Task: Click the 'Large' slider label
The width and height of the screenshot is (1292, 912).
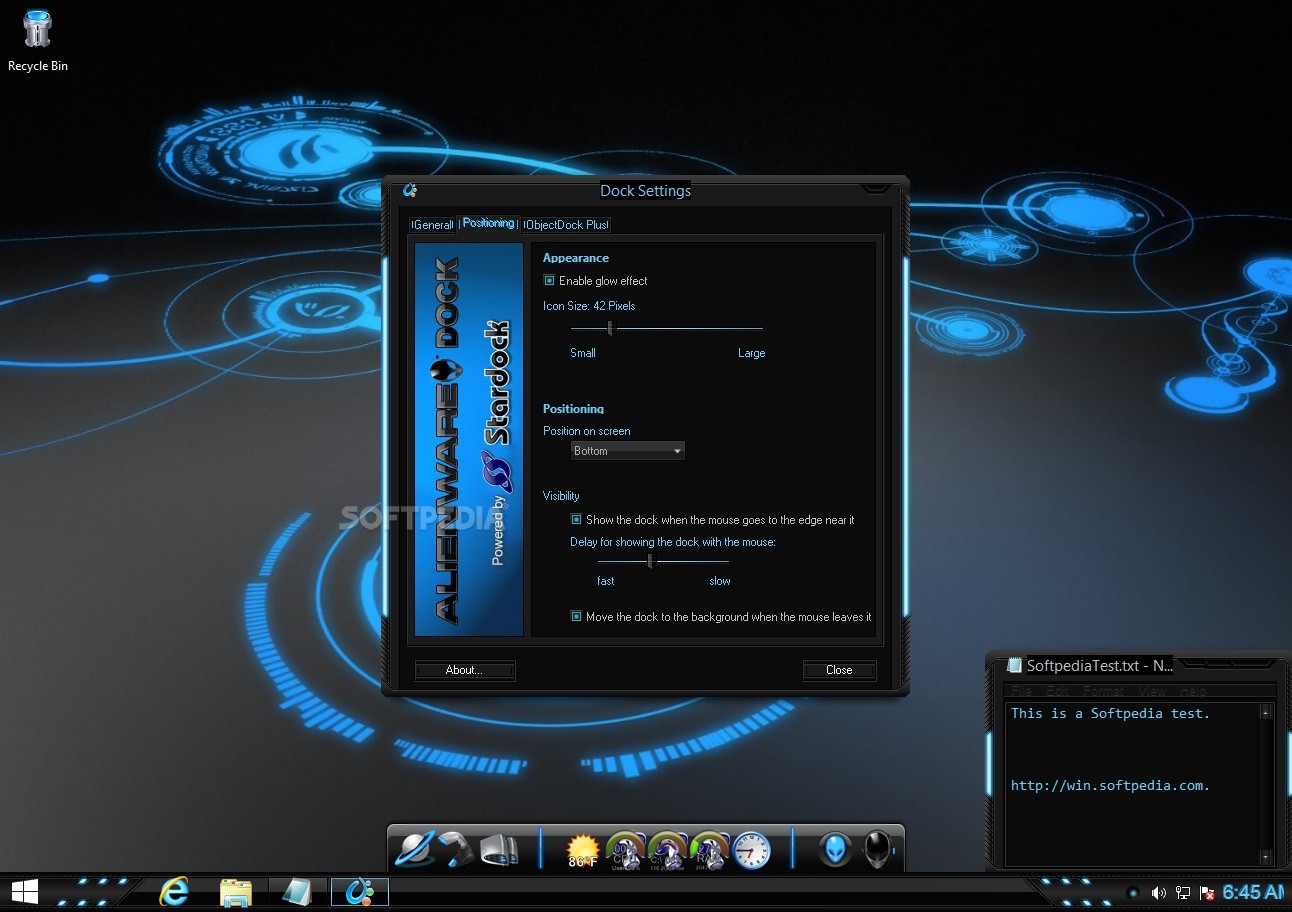Action: 751,353
